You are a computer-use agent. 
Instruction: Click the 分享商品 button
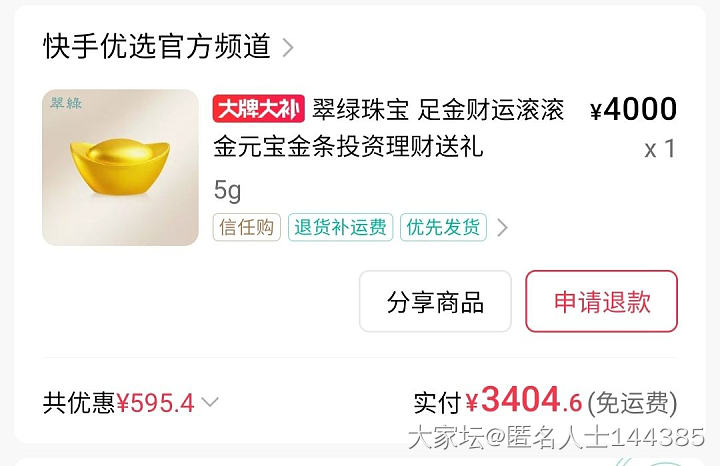pos(435,301)
